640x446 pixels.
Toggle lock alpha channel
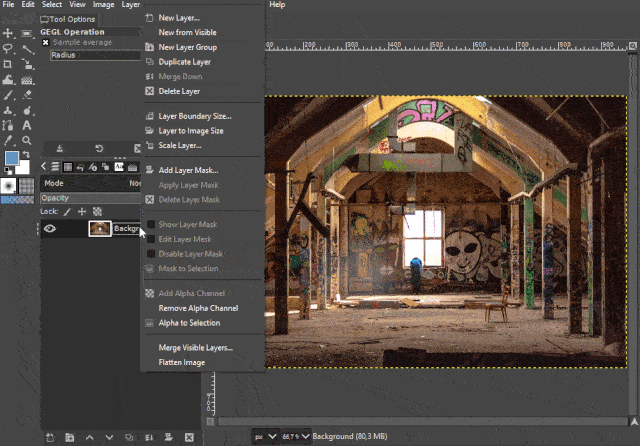click(x=97, y=211)
